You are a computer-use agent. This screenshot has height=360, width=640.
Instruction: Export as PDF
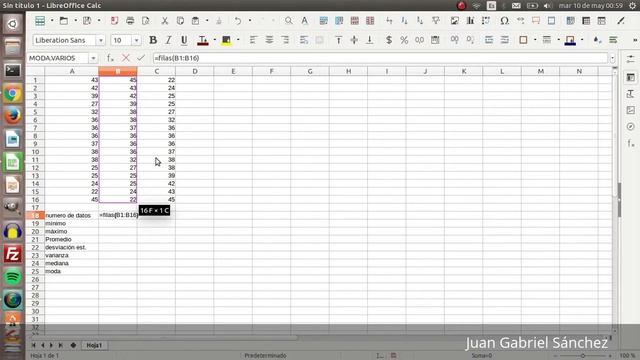coord(114,20)
